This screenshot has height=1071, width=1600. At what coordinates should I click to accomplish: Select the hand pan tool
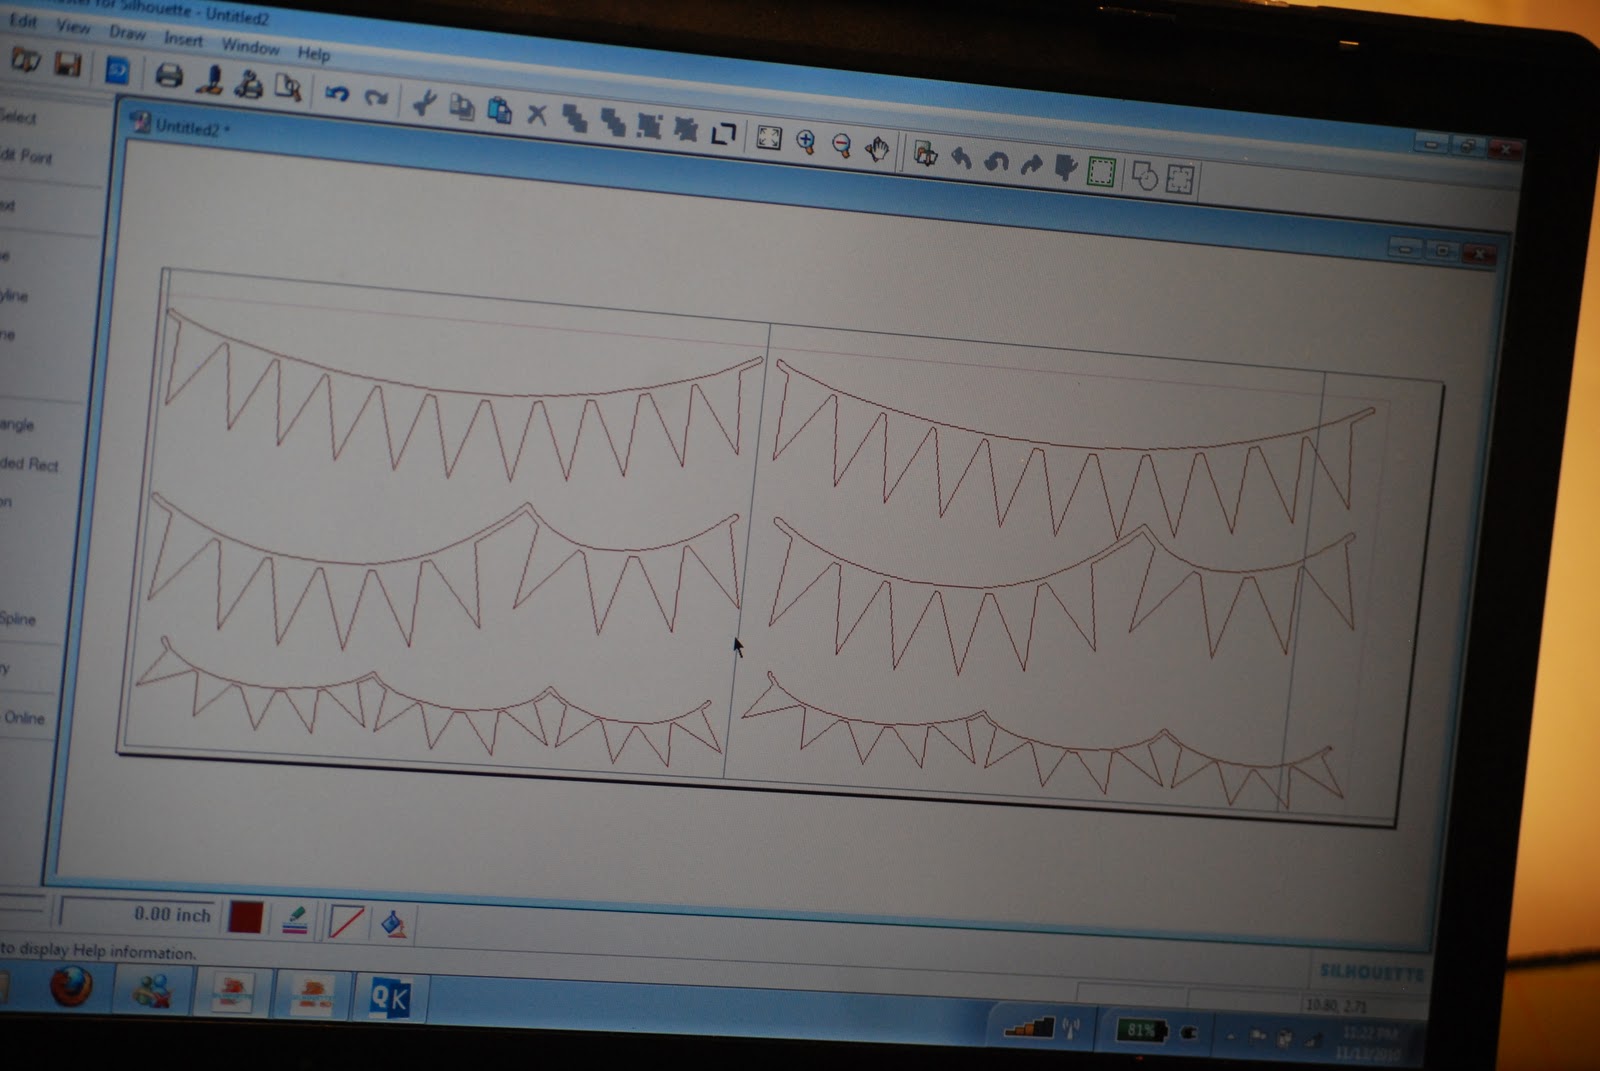coord(878,150)
